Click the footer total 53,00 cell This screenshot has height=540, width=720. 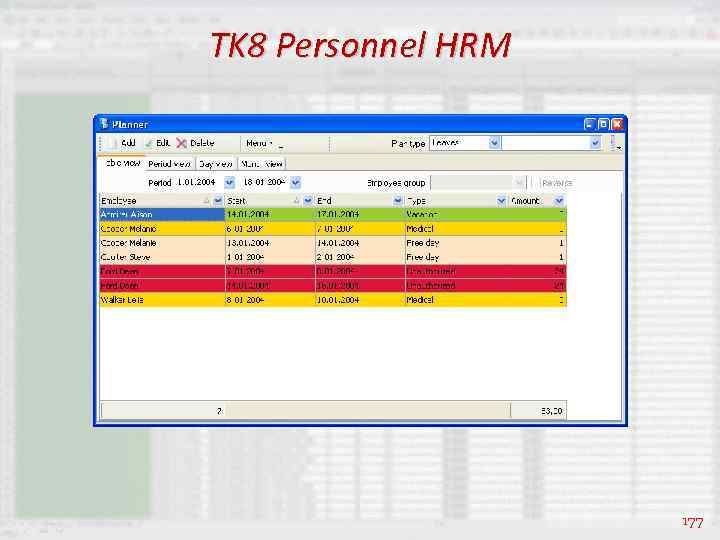tap(539, 411)
